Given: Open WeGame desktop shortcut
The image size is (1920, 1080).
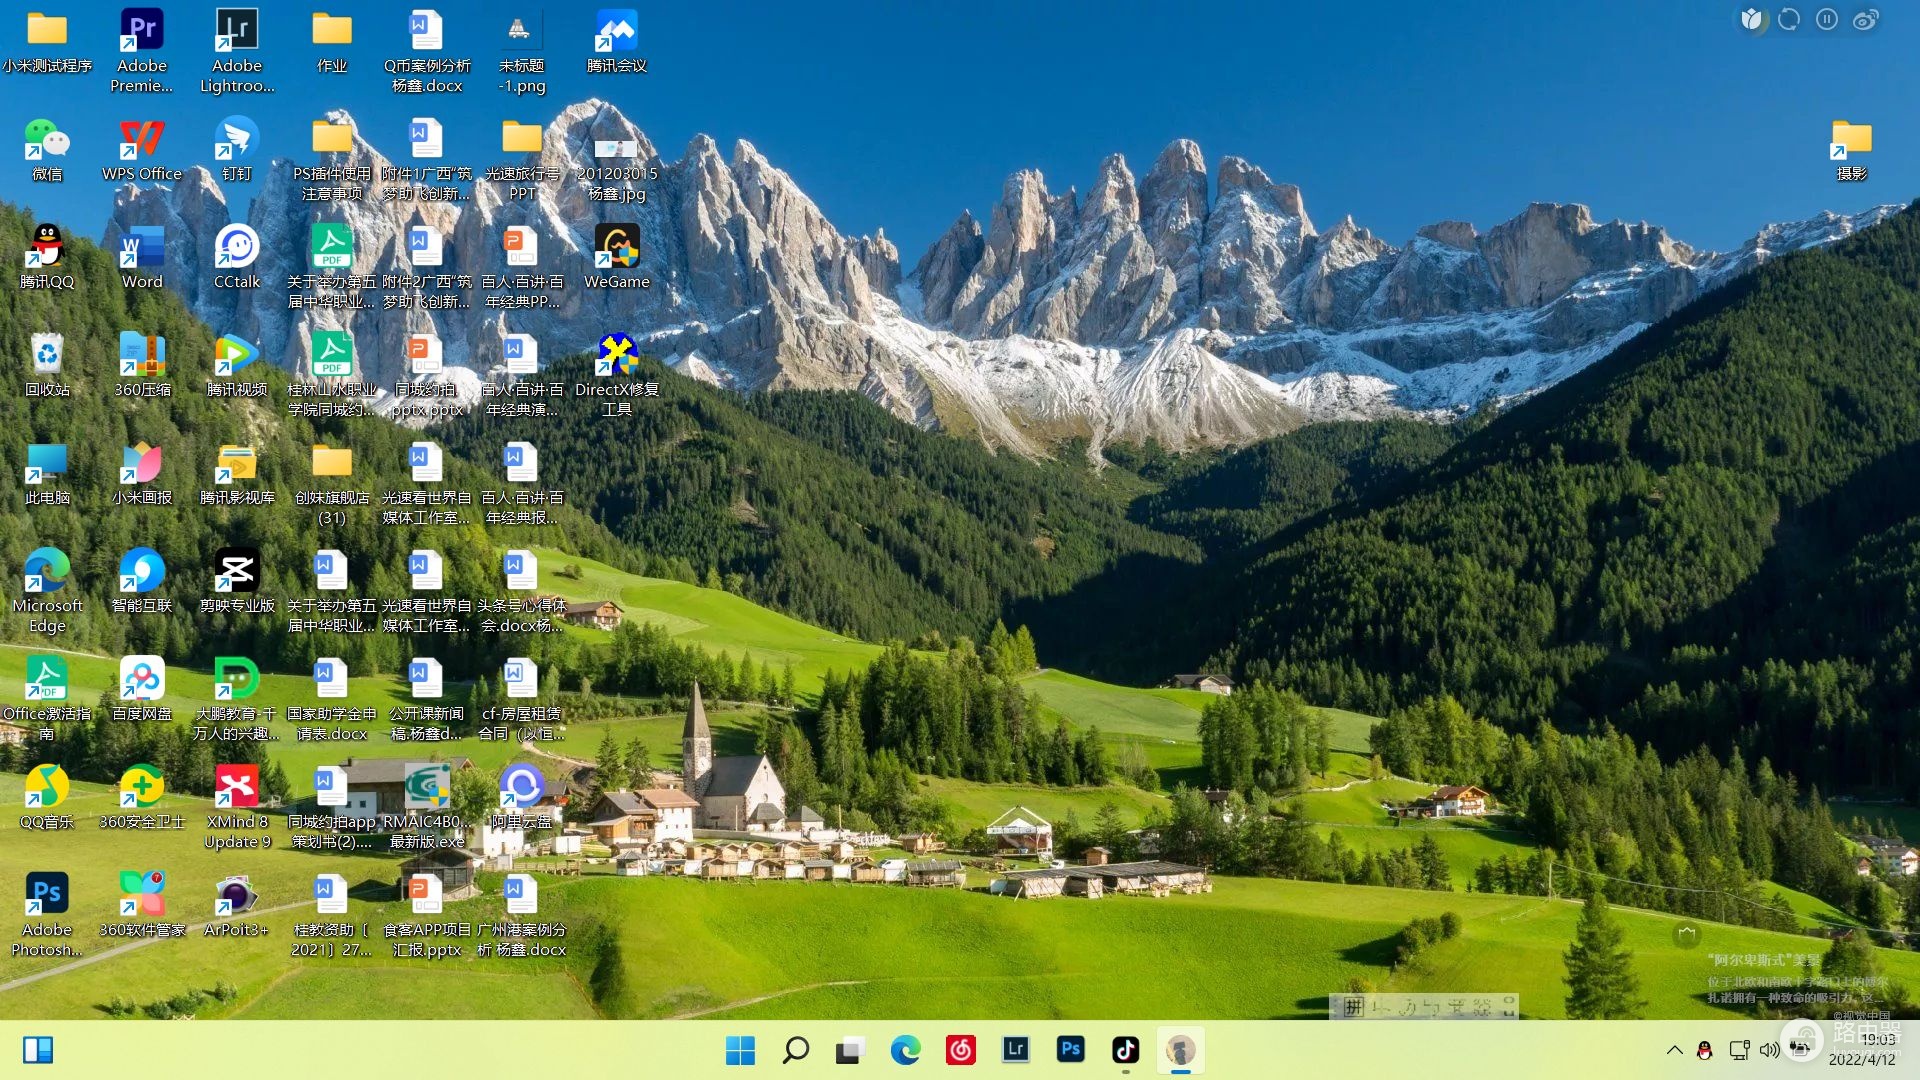Looking at the screenshot, I should (x=617, y=258).
